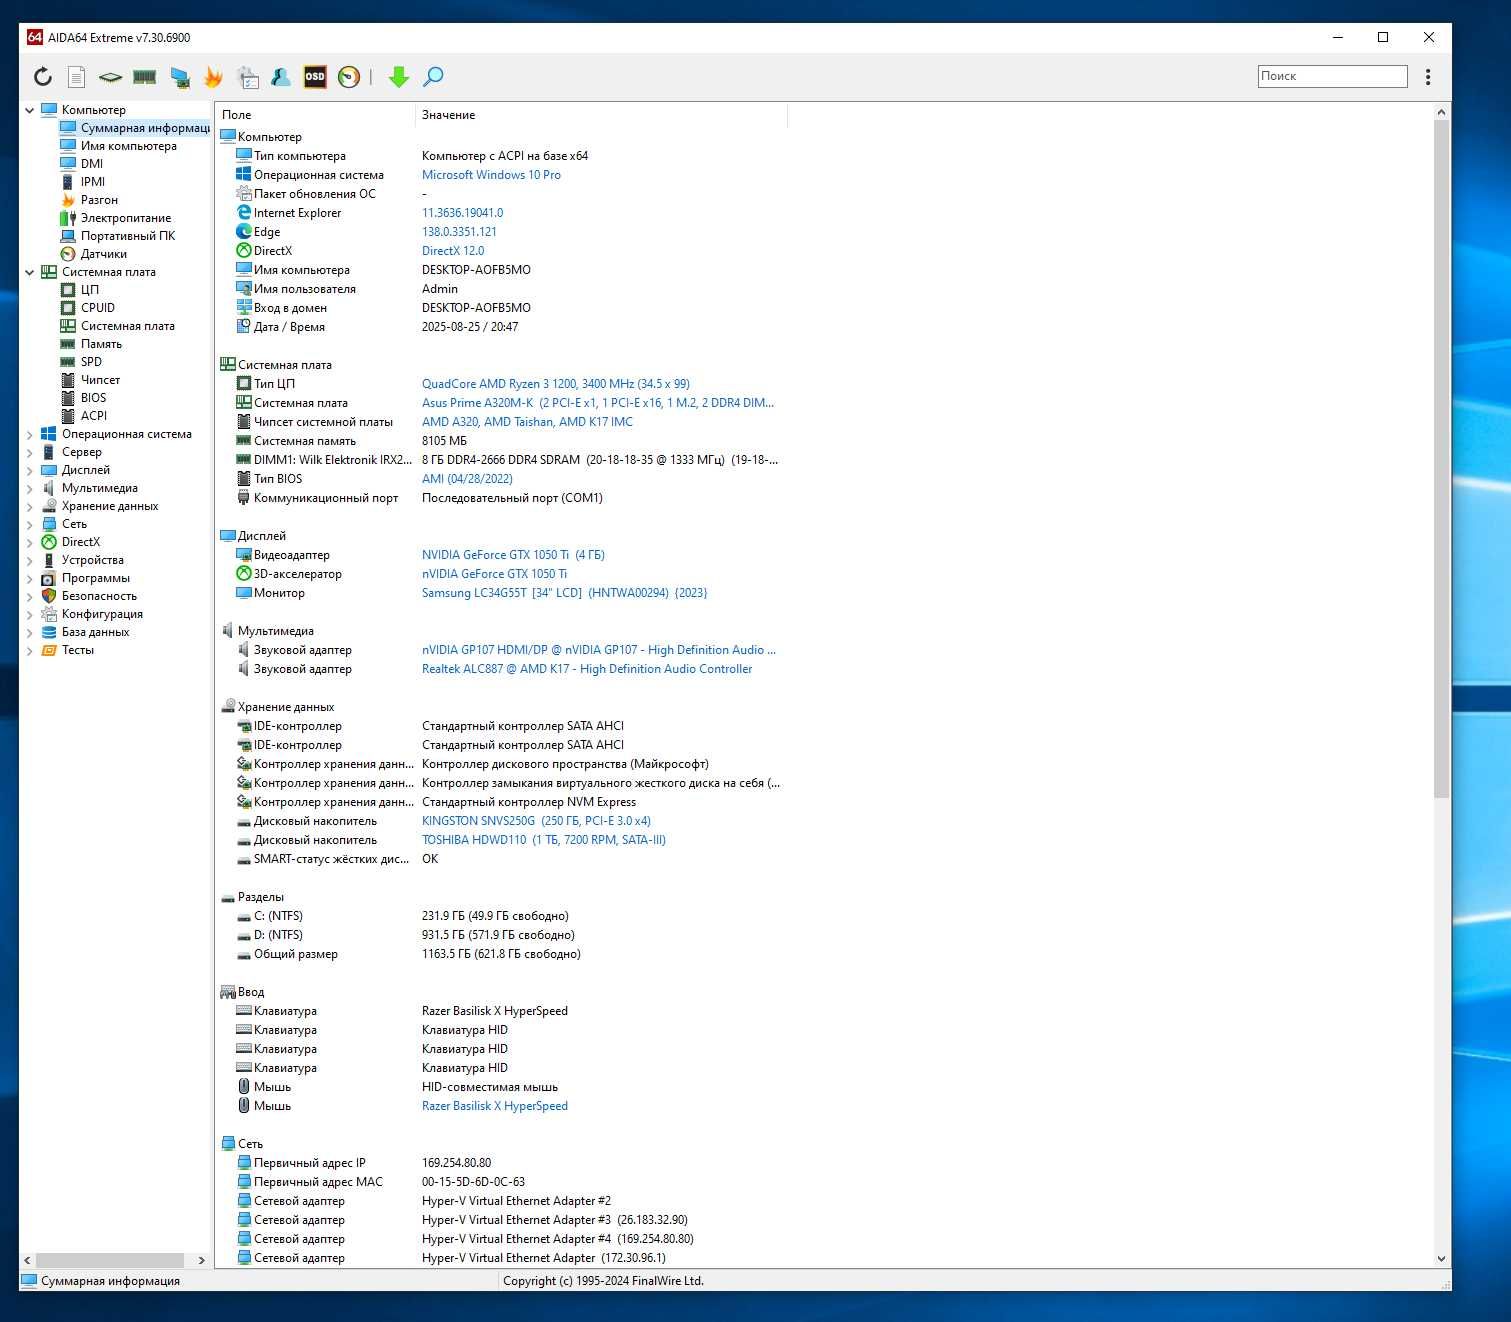Image resolution: width=1511 pixels, height=1322 pixels.
Task: Select the Датчики sensor icon in tree
Action: point(68,254)
